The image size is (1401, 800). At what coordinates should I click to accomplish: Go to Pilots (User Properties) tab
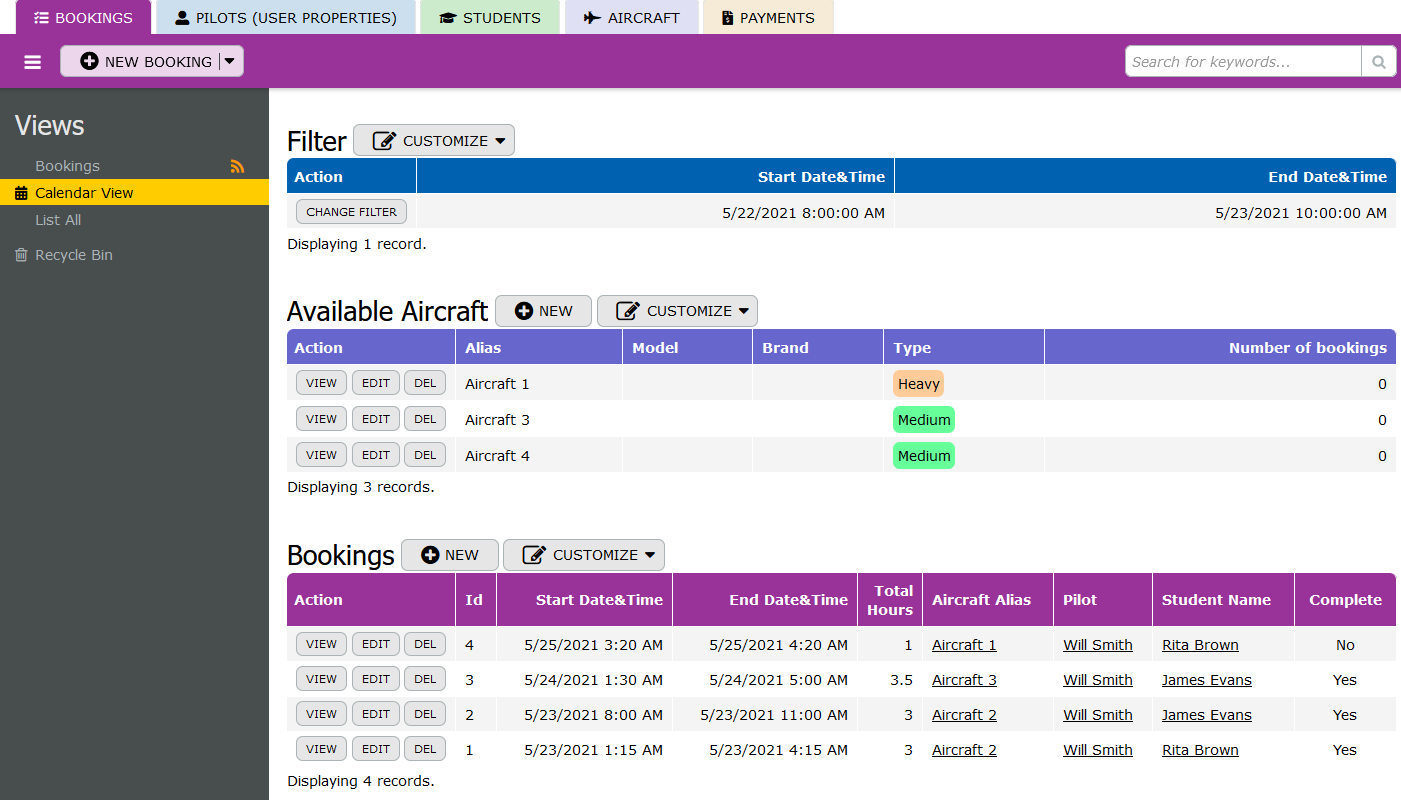(x=285, y=18)
